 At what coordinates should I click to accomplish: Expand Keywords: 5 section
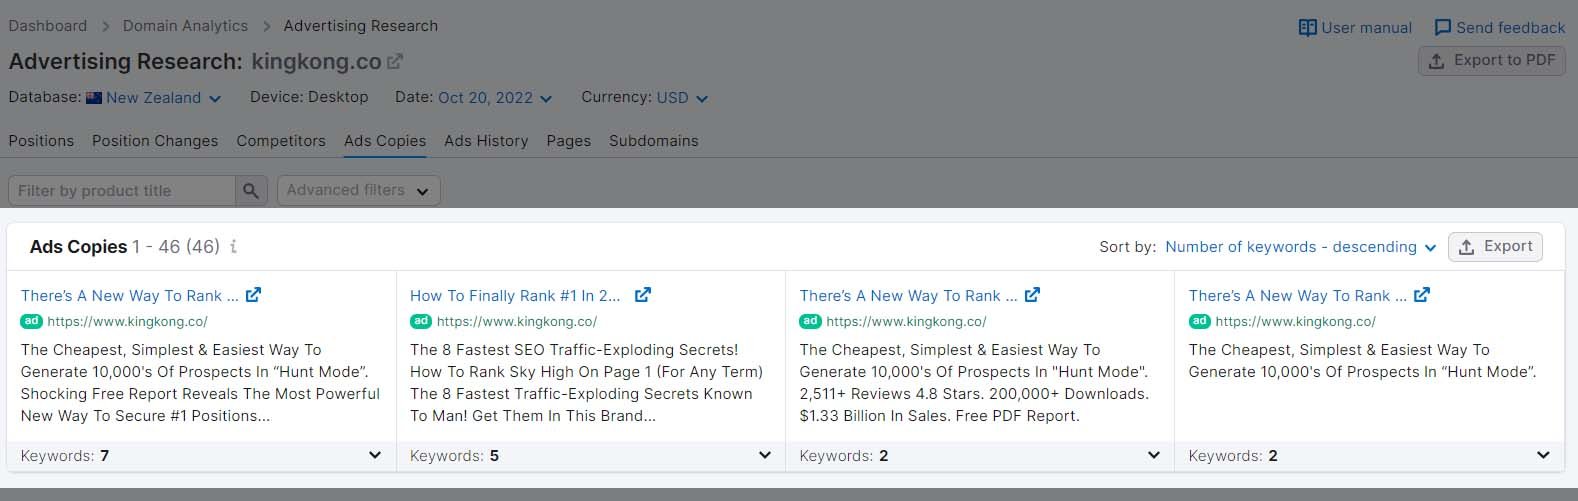pos(765,455)
